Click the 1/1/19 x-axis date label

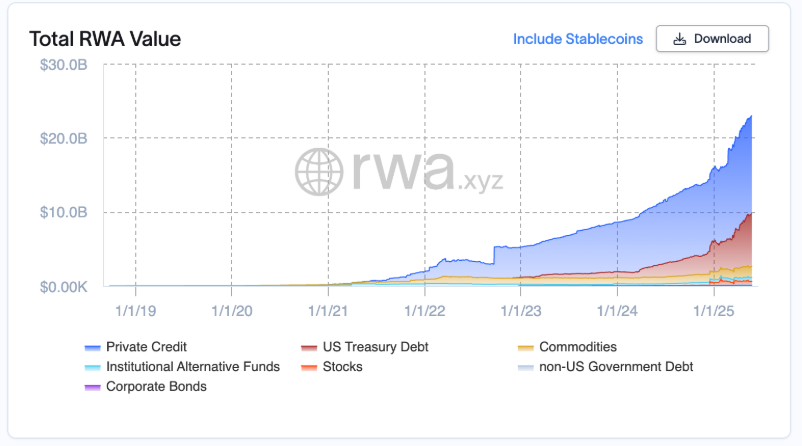tap(135, 312)
